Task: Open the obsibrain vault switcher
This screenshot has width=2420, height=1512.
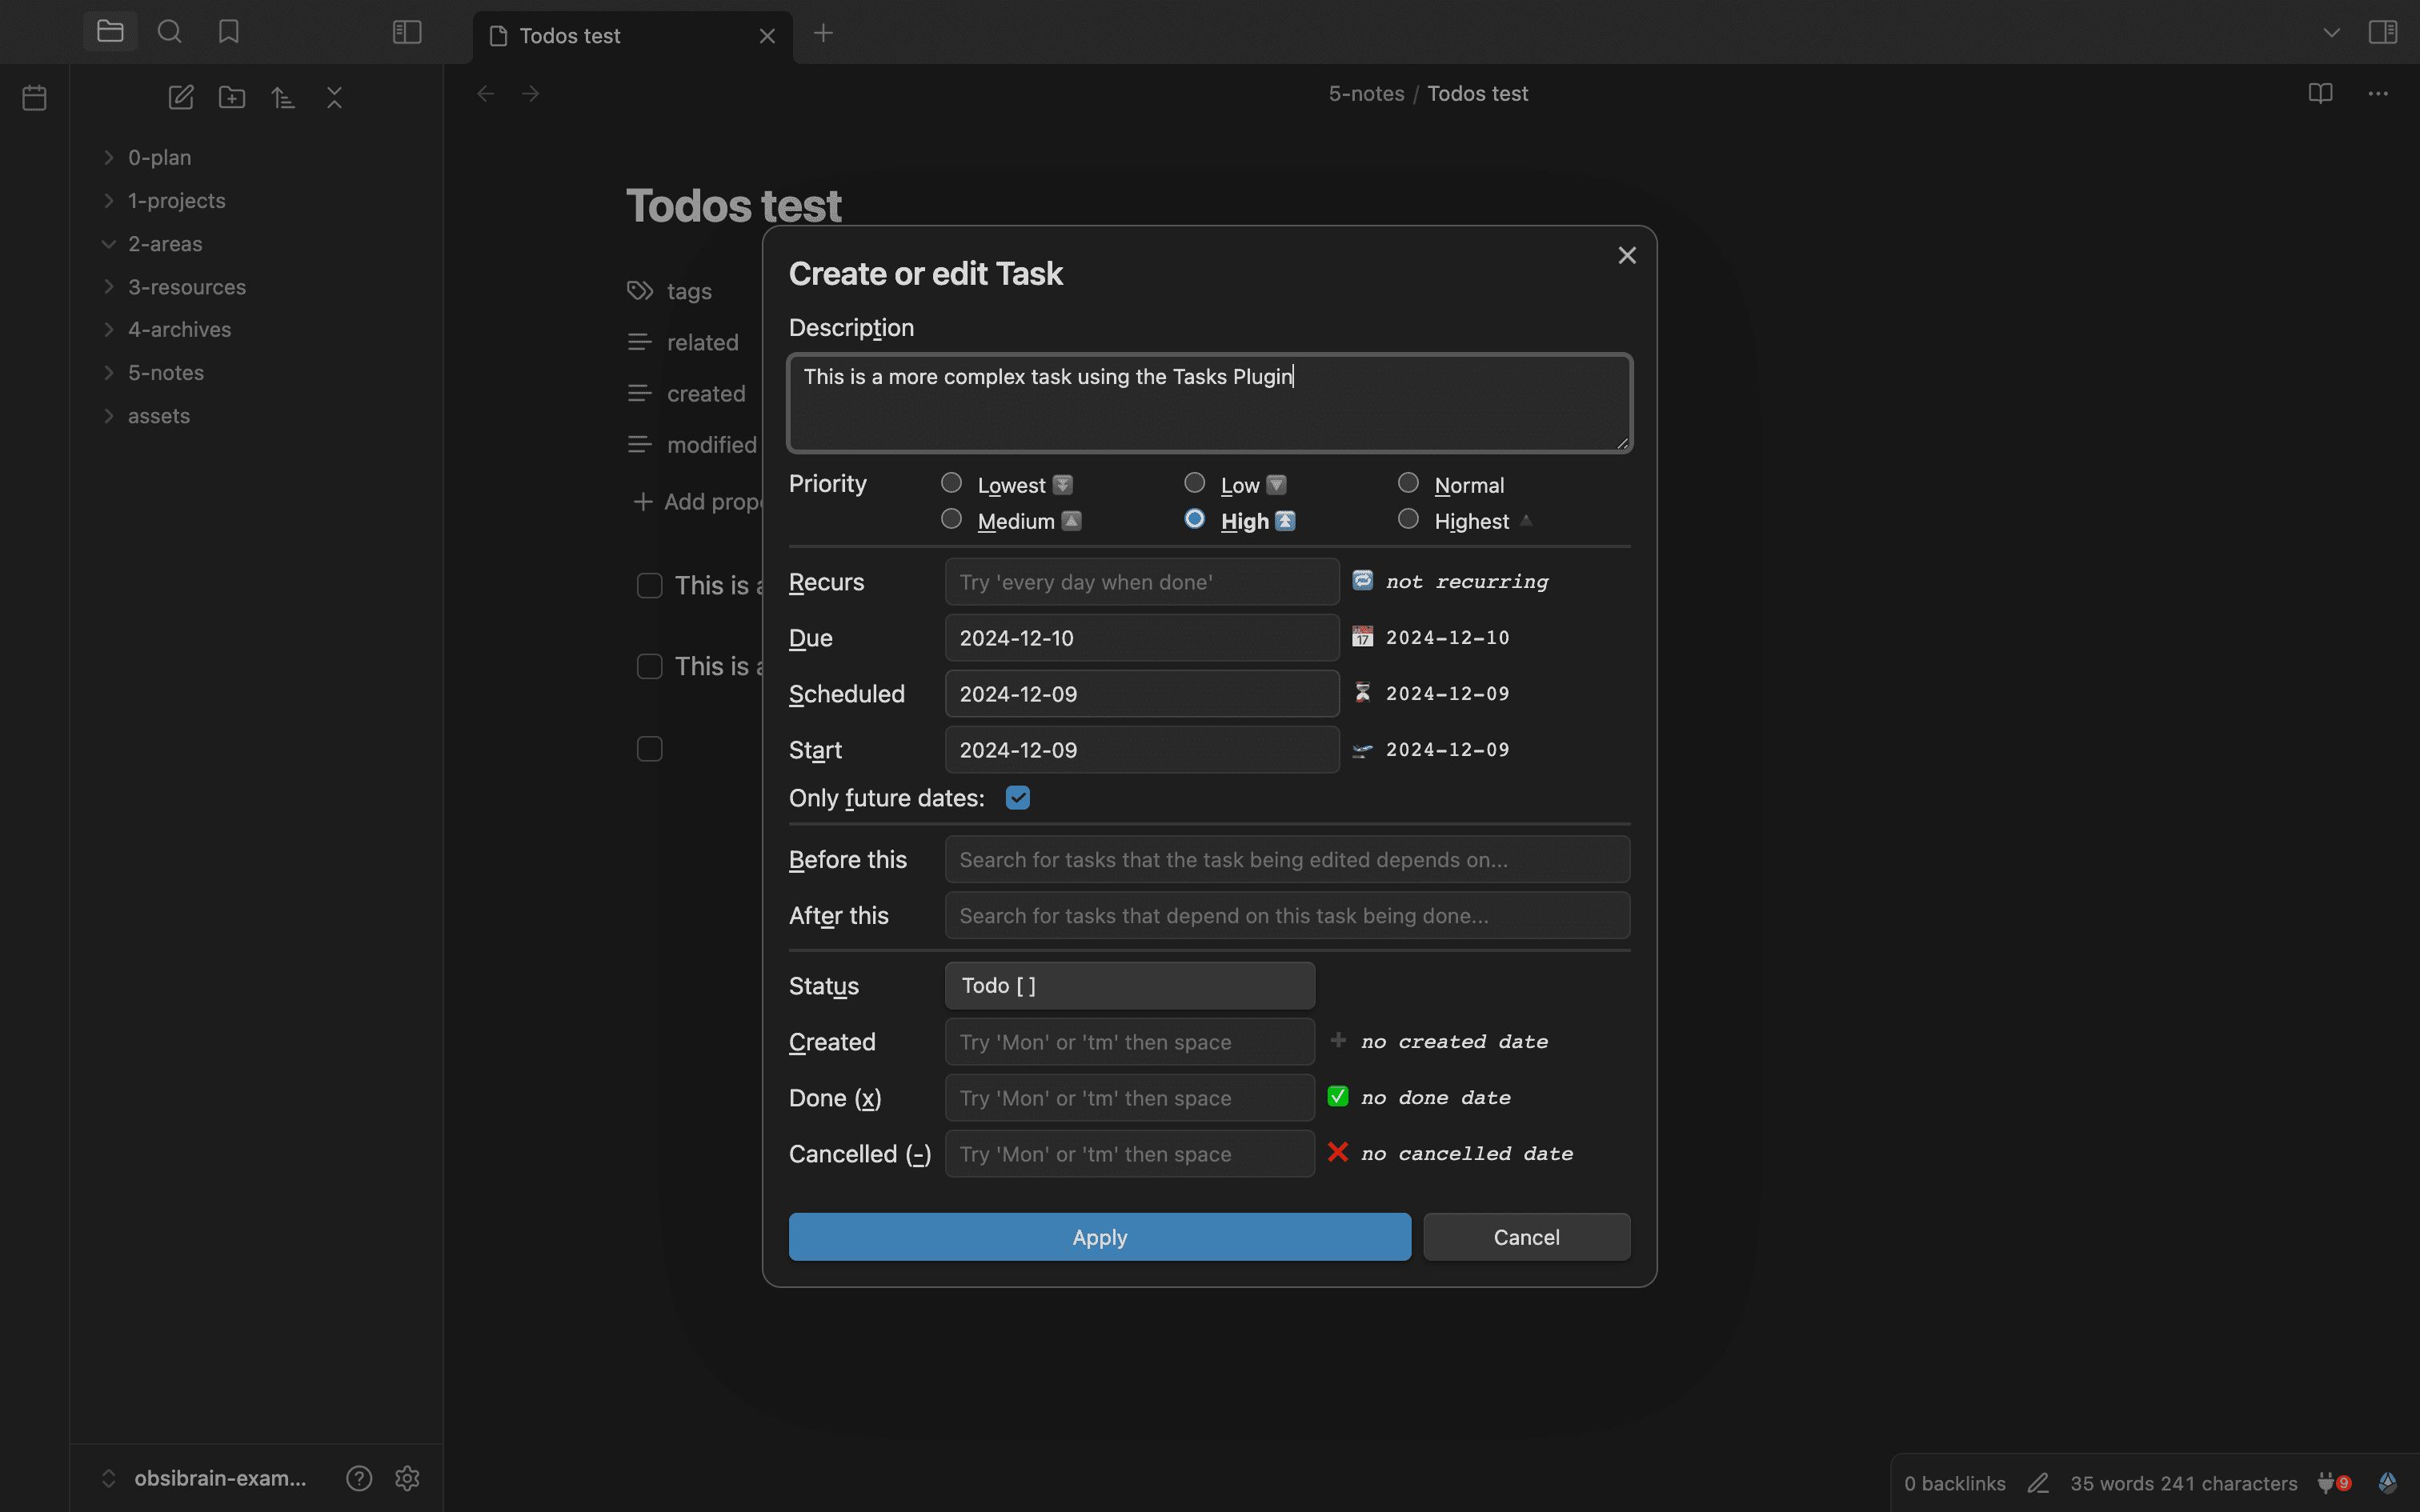Action: tap(205, 1478)
